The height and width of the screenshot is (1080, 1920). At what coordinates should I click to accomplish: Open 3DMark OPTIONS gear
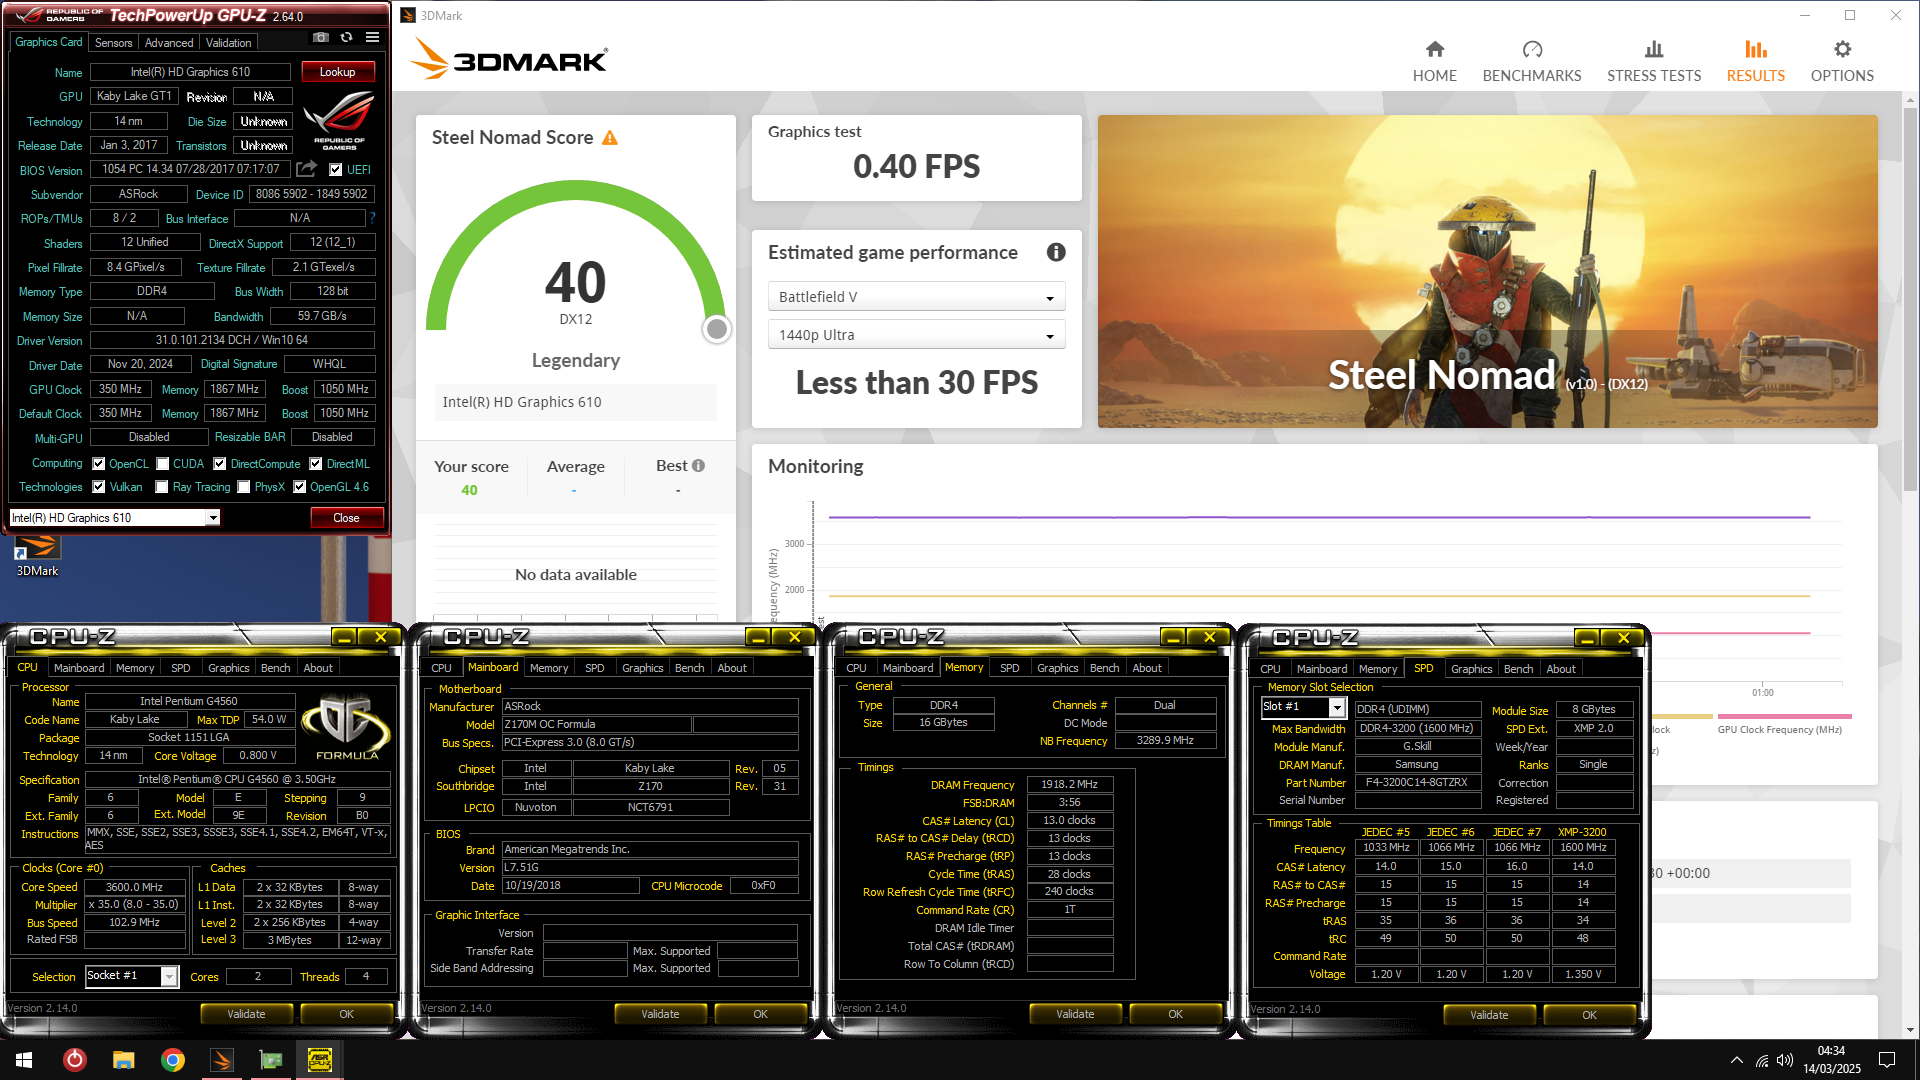coord(1842,61)
